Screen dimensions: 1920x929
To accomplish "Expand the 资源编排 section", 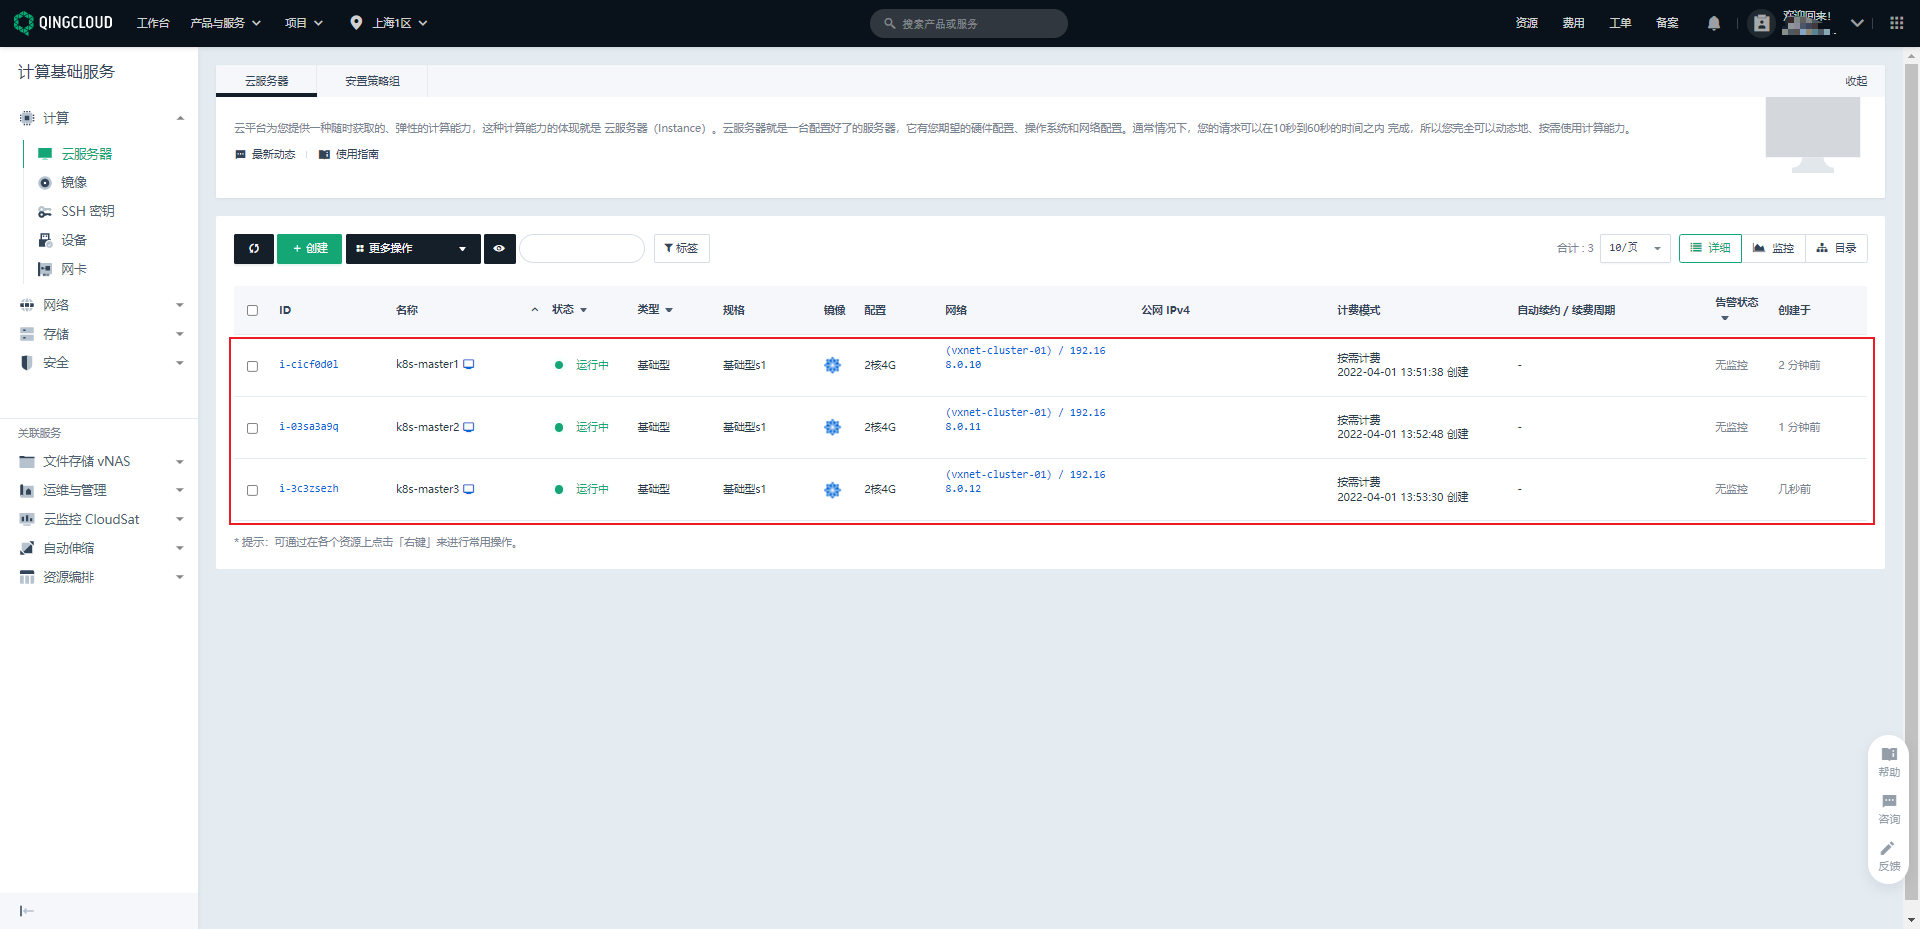I will tap(180, 578).
